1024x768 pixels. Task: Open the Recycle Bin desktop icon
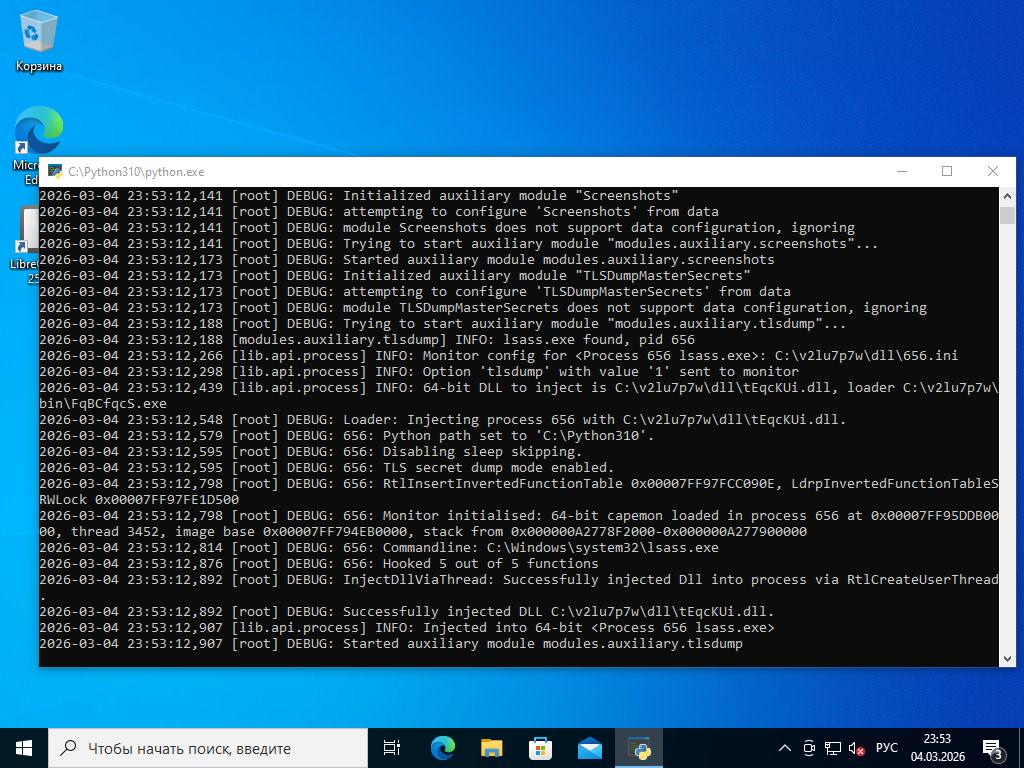[38, 35]
